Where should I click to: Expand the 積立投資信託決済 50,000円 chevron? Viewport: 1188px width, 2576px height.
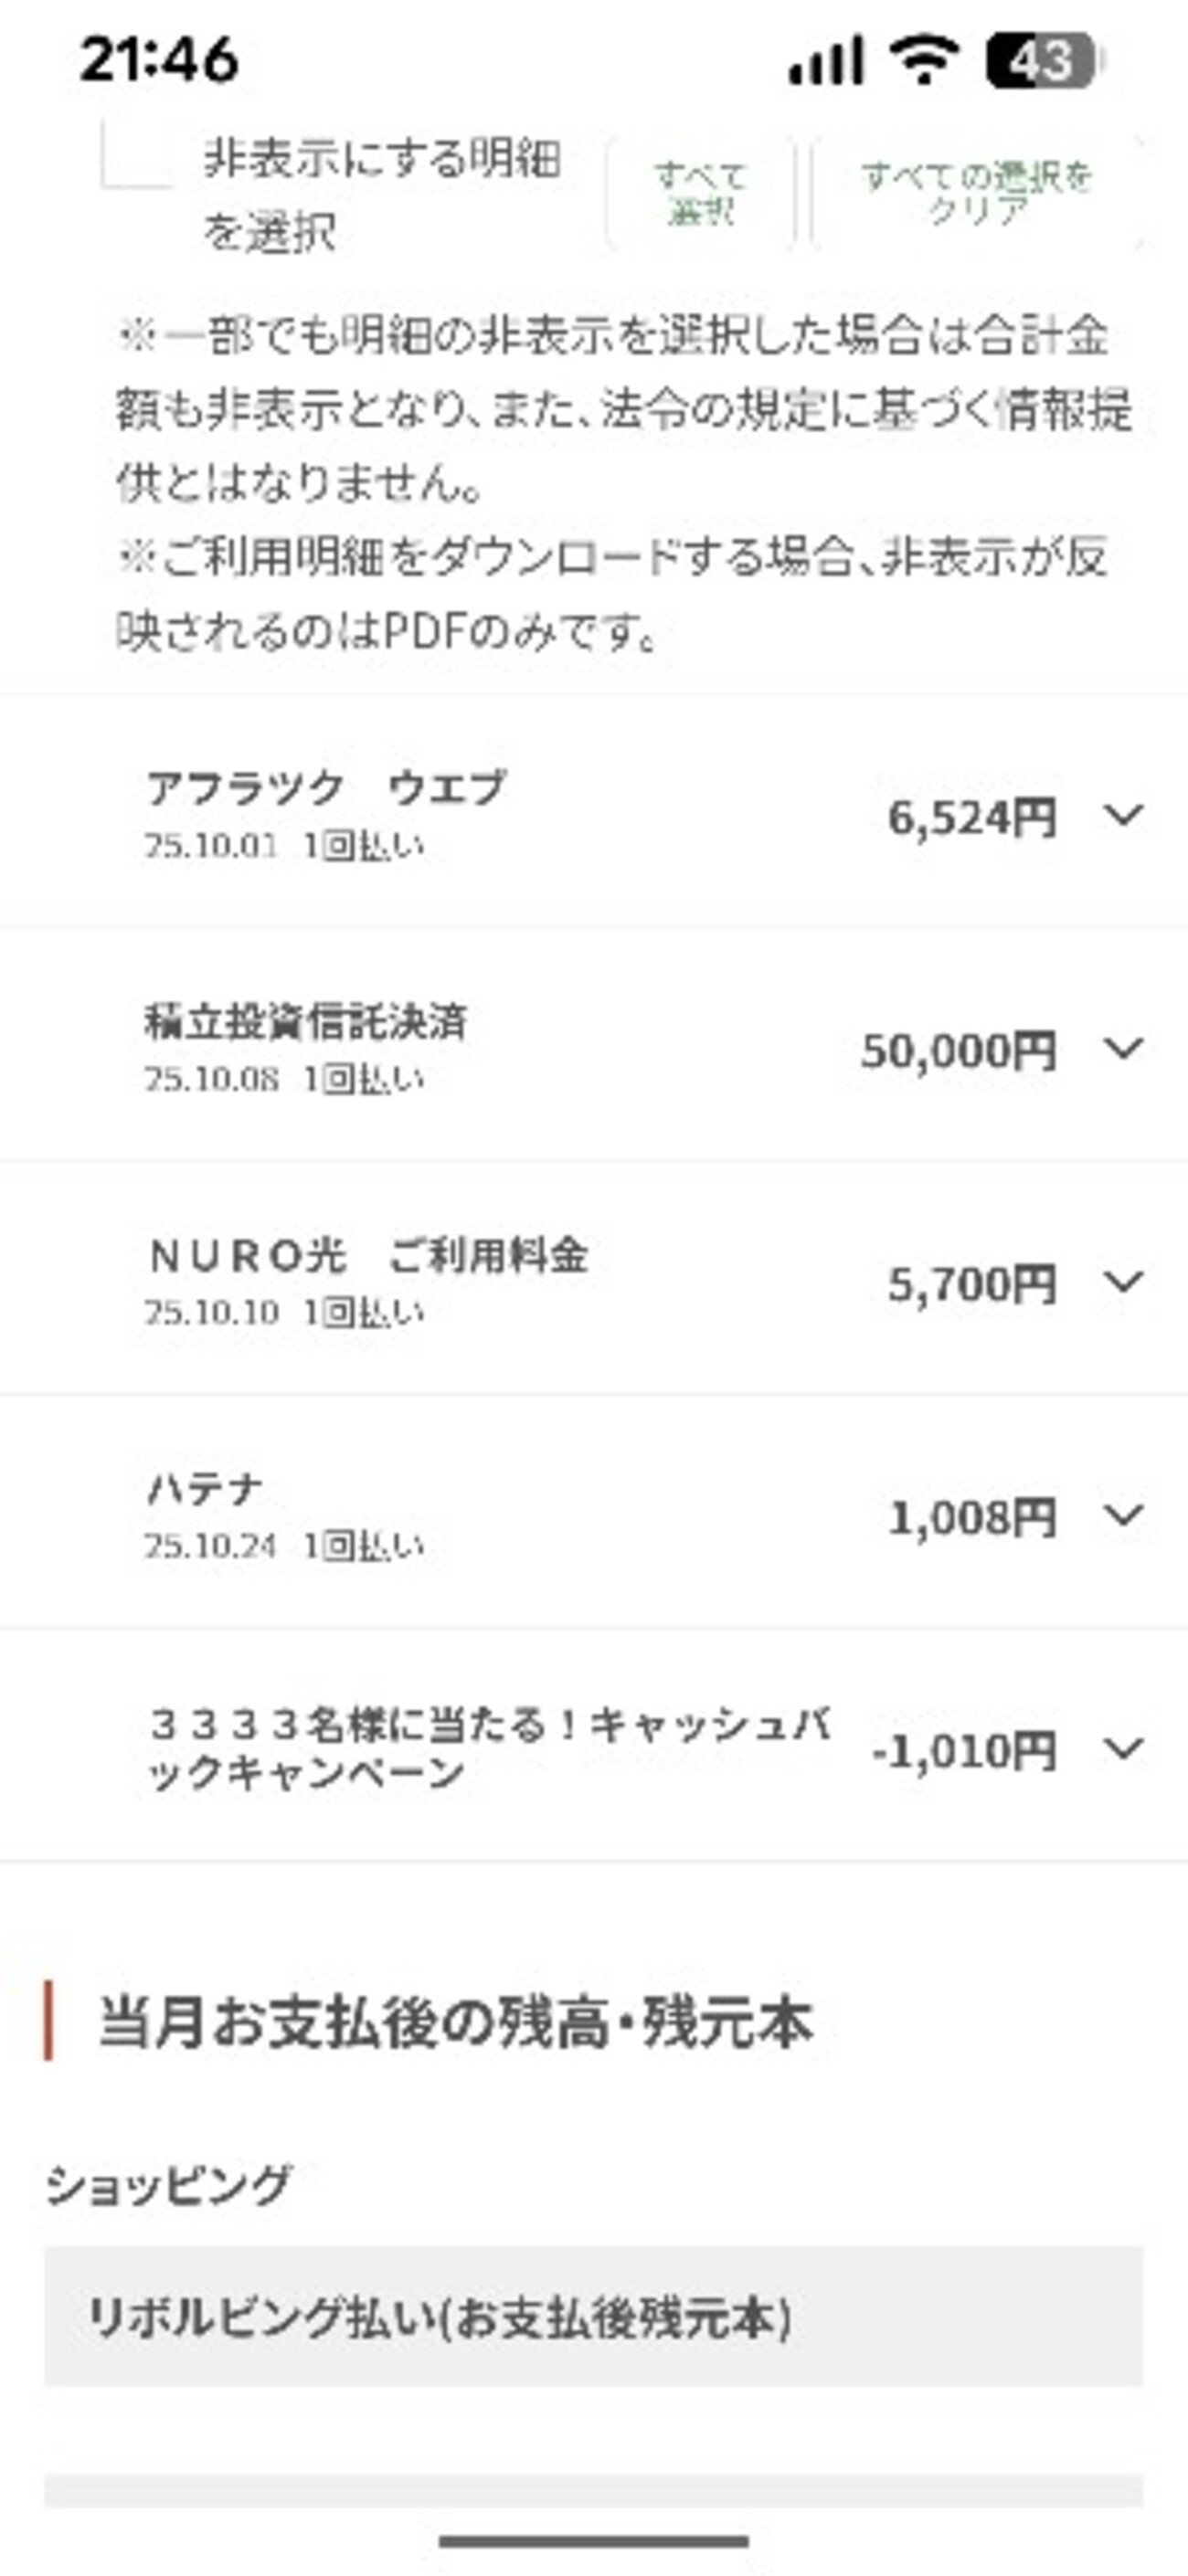pos(1123,1049)
